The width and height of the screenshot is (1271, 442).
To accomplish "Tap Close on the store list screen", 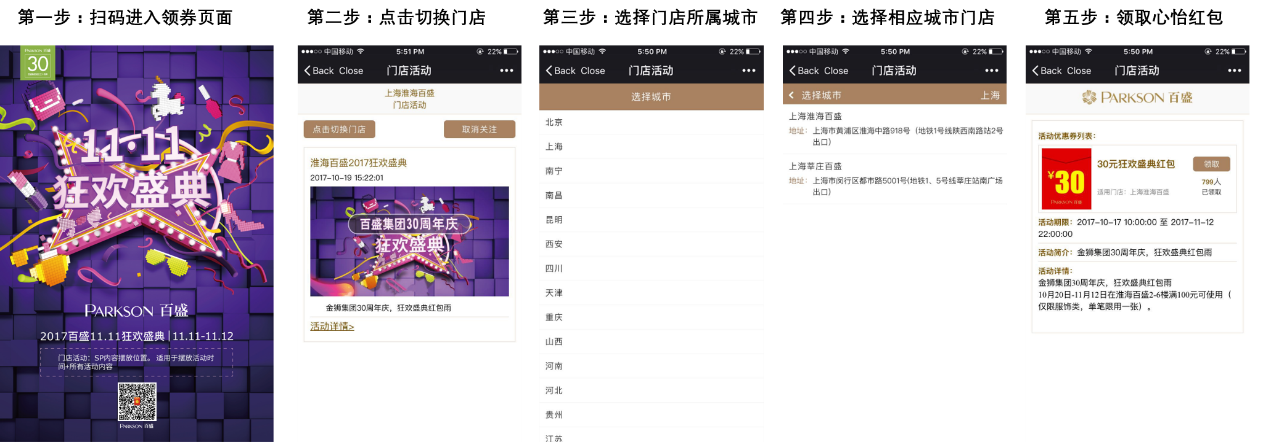I will point(836,71).
